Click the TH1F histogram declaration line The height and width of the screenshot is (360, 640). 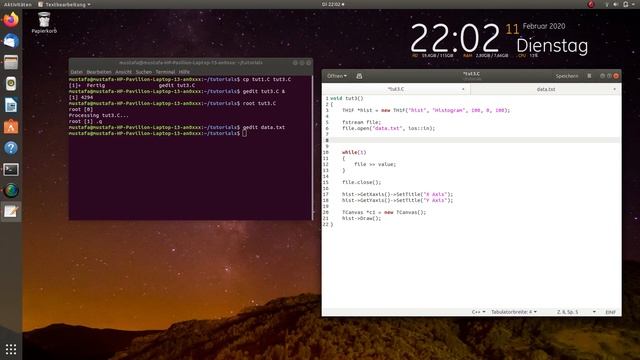(x=426, y=110)
